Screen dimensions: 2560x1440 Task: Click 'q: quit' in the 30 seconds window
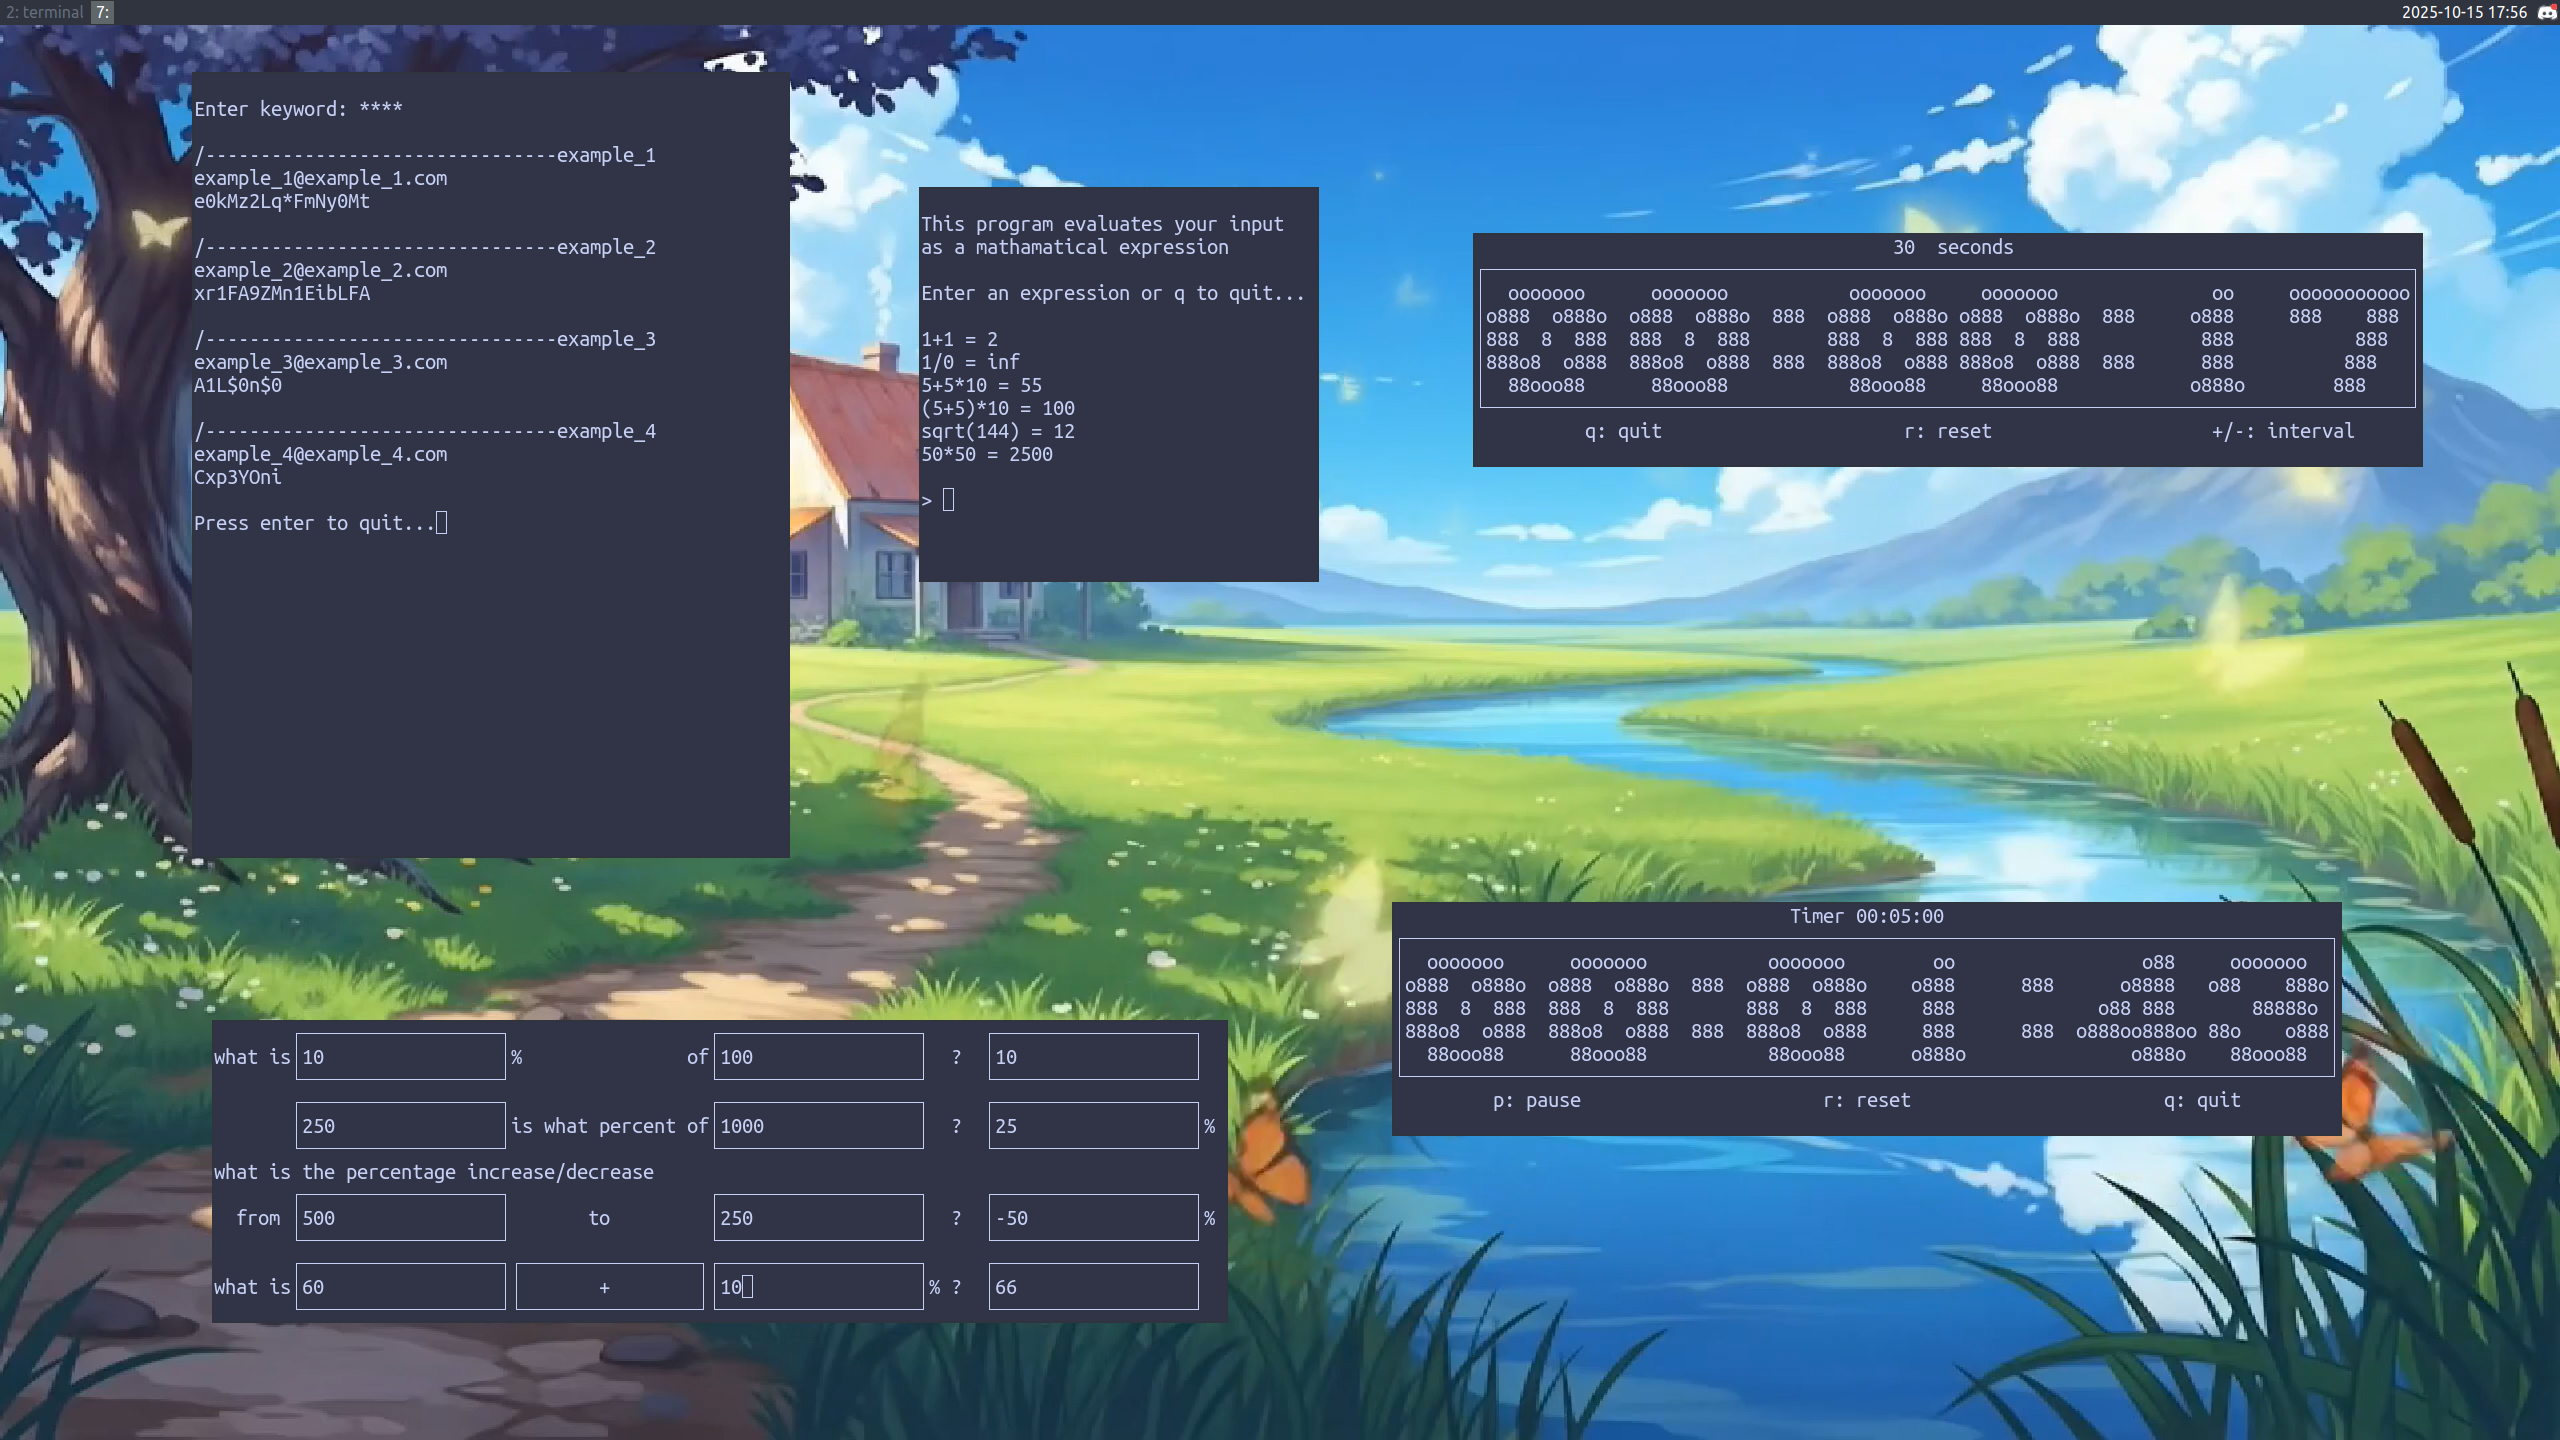tap(1622, 431)
